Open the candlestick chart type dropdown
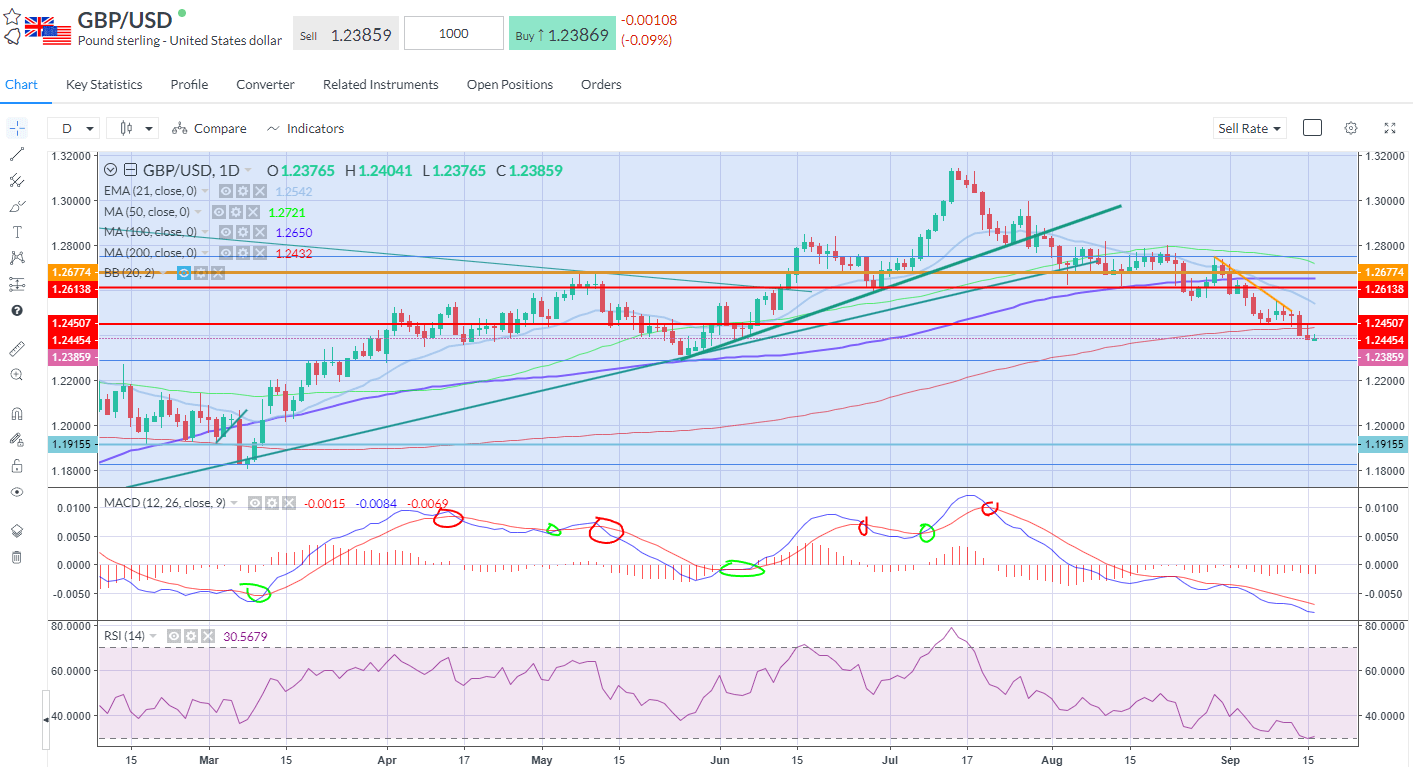The width and height of the screenshot is (1416, 767). tap(135, 128)
